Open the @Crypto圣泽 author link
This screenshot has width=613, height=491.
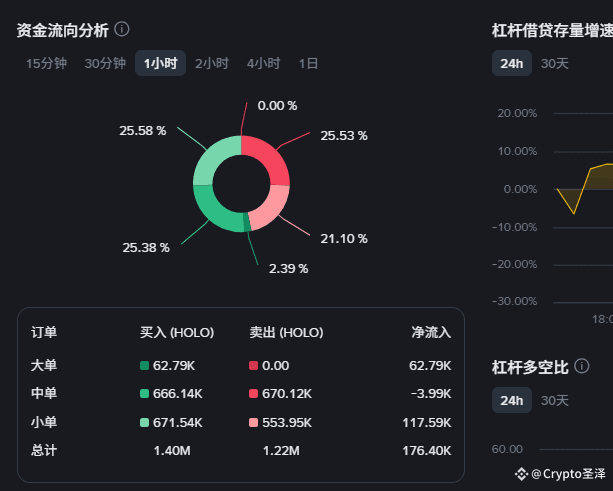click(x=568, y=474)
